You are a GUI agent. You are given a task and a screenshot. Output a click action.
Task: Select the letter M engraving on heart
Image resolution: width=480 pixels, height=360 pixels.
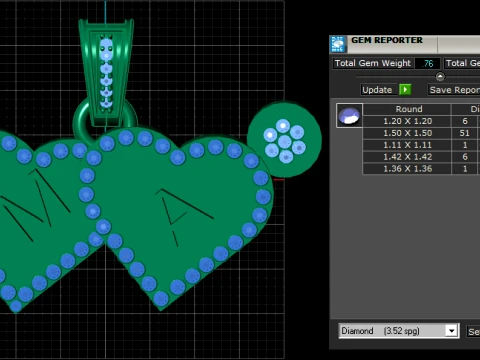point(35,204)
